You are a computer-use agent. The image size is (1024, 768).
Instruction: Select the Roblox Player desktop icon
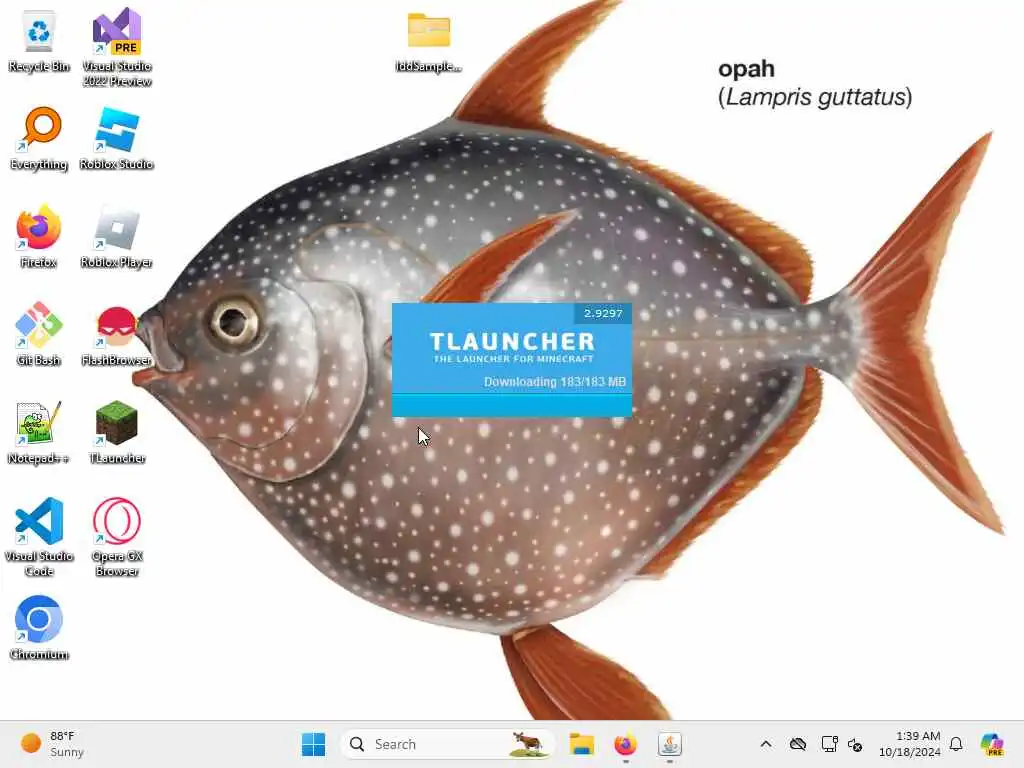click(x=117, y=237)
